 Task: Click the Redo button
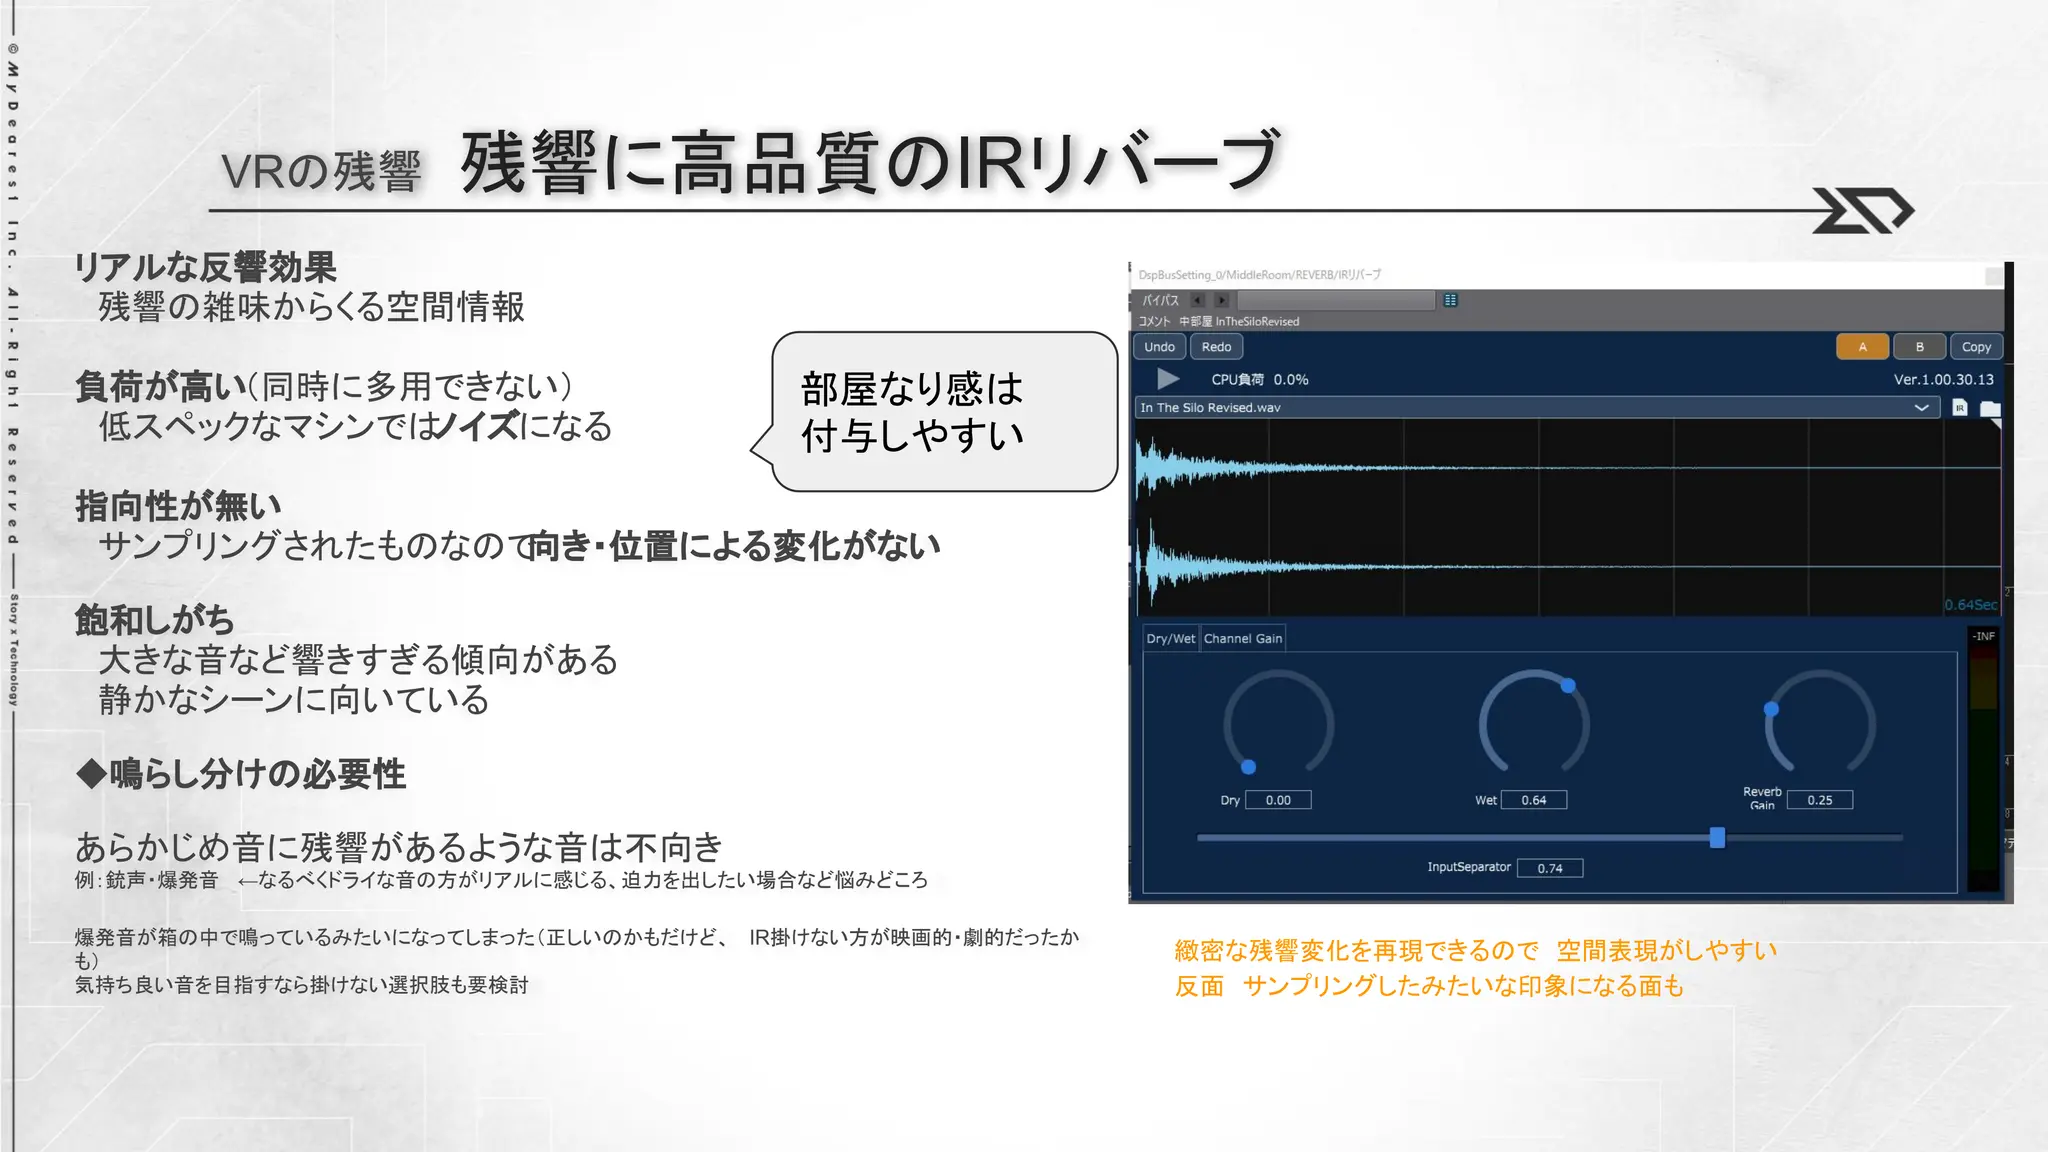(x=1216, y=347)
